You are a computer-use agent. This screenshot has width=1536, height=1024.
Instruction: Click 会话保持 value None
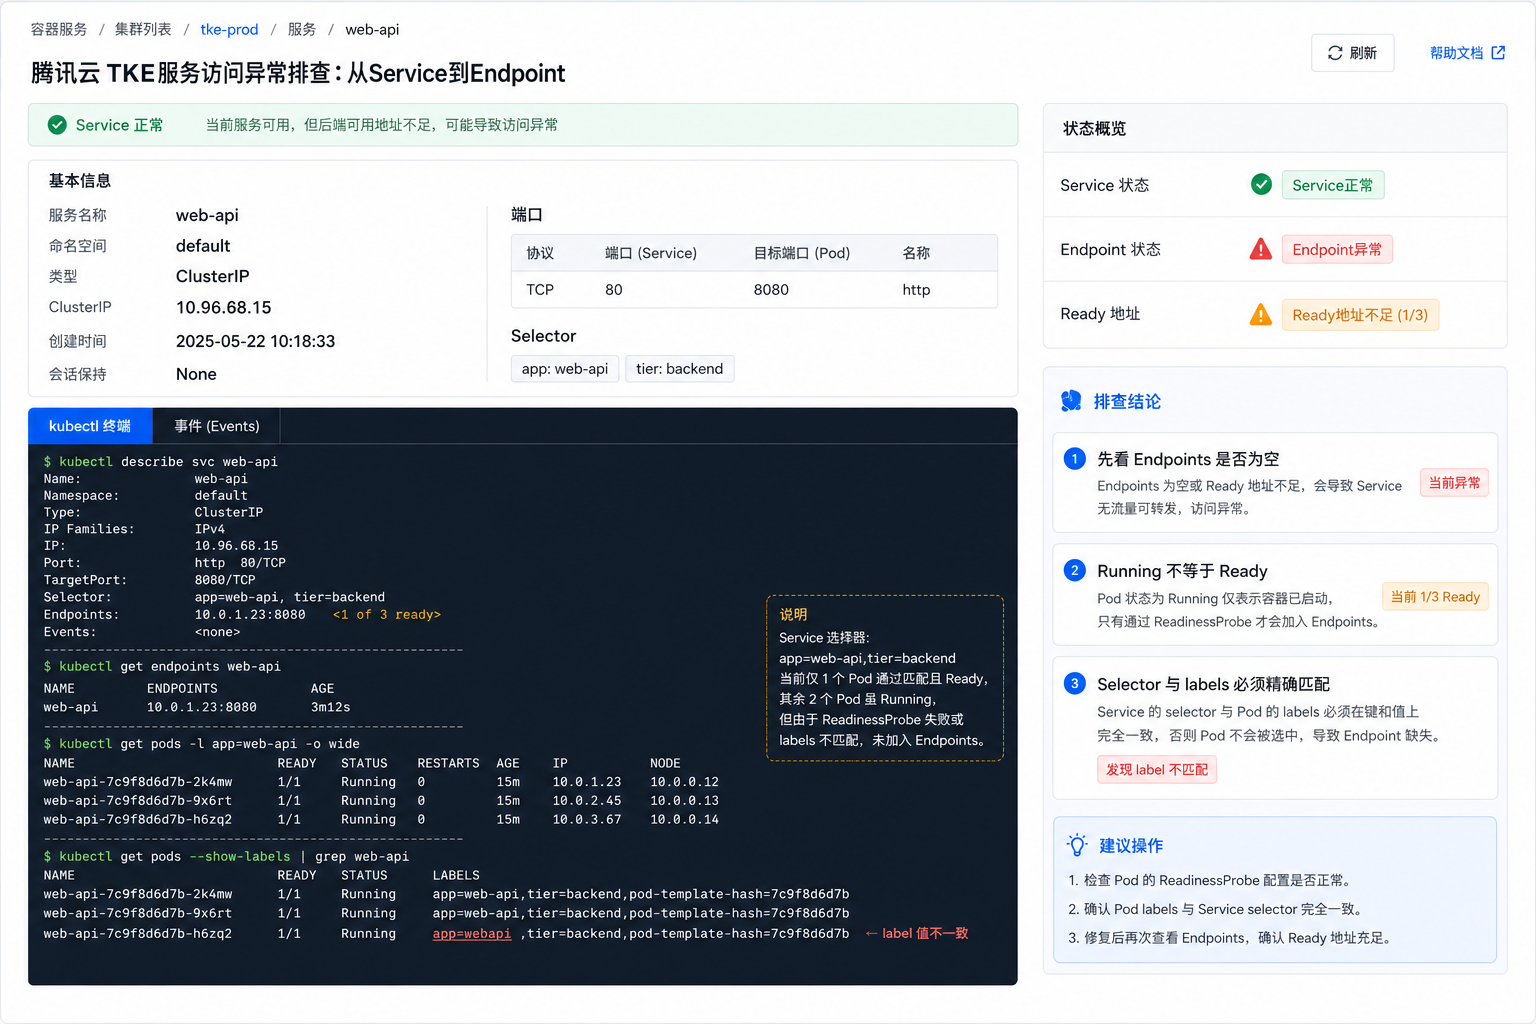(196, 374)
